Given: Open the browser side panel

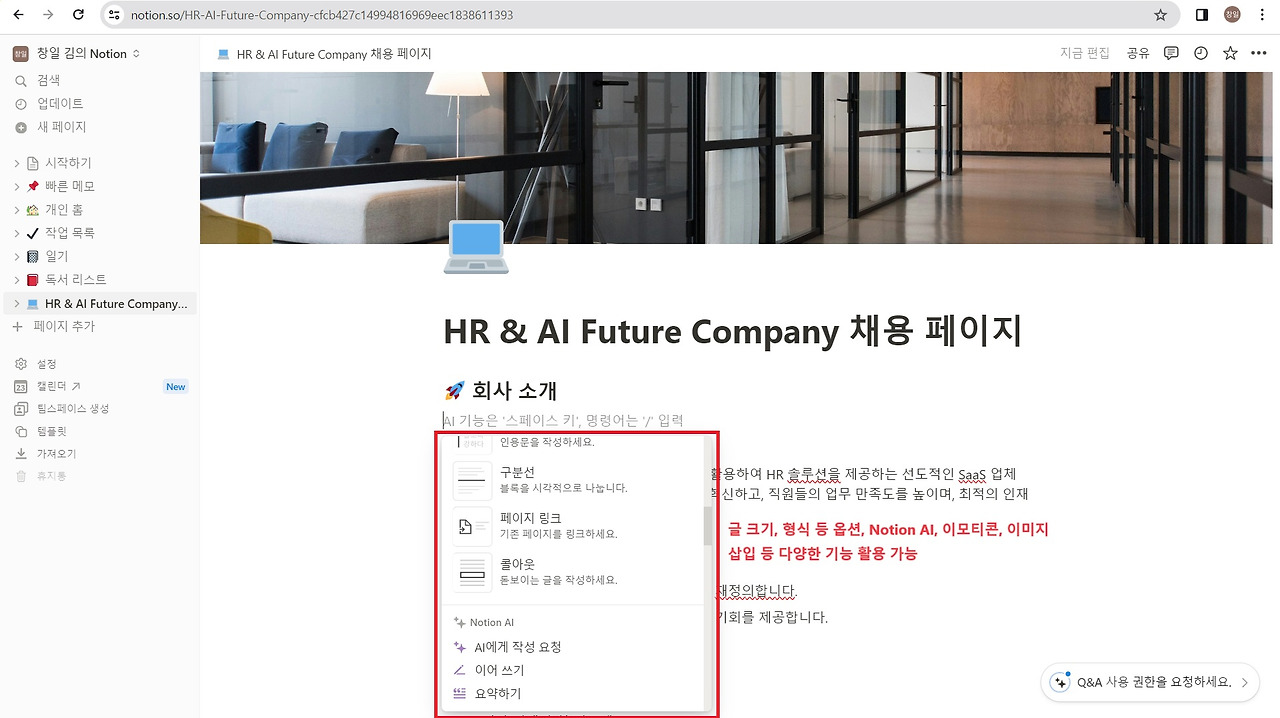Looking at the screenshot, I should [1202, 15].
